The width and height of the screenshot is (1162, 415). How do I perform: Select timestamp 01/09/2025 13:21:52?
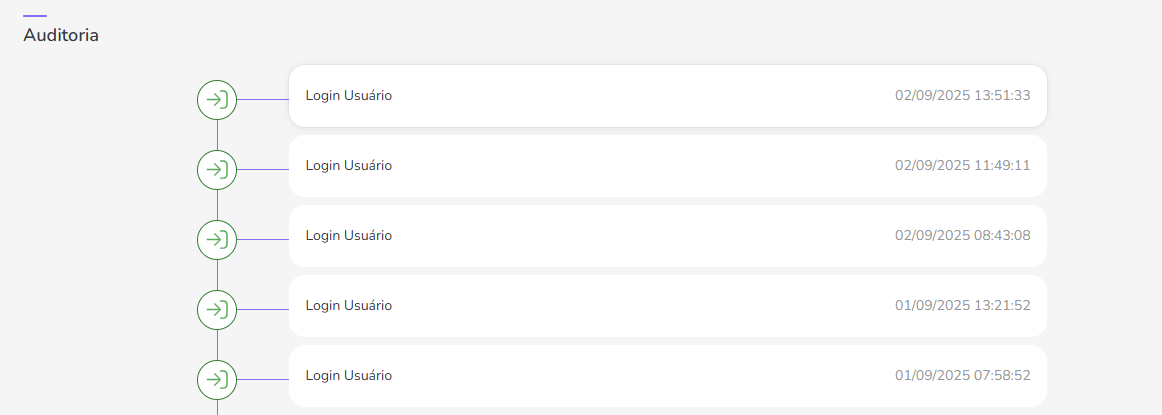click(962, 306)
